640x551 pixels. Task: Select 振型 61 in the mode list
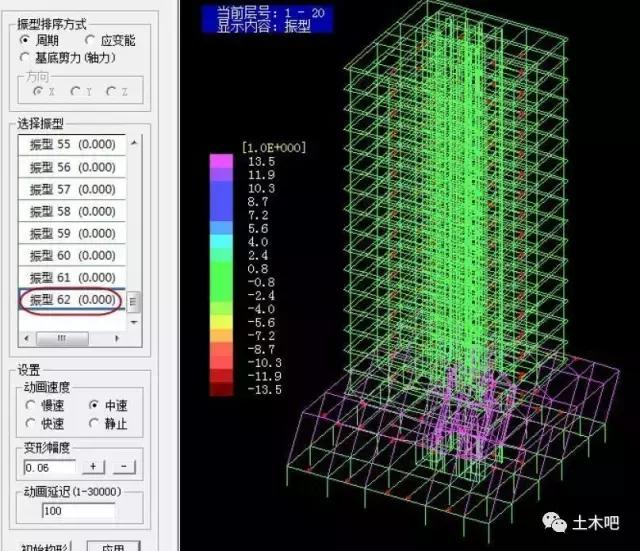click(72, 278)
